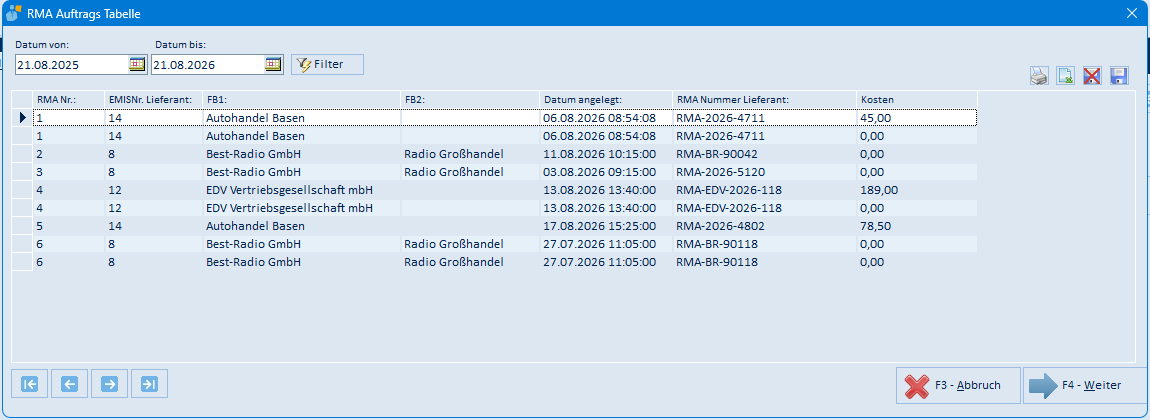Image resolution: width=1150 pixels, height=420 pixels.
Task: Apply the date Filter
Action: (327, 65)
